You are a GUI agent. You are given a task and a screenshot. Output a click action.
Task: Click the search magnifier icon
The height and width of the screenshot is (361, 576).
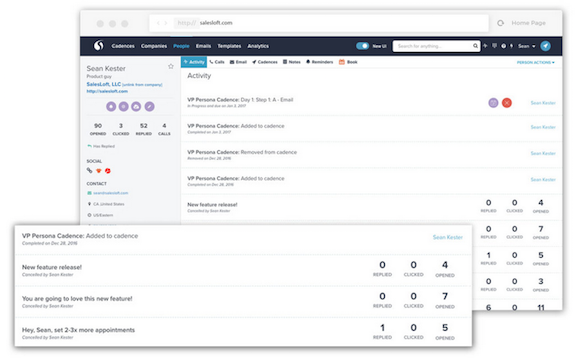475,46
